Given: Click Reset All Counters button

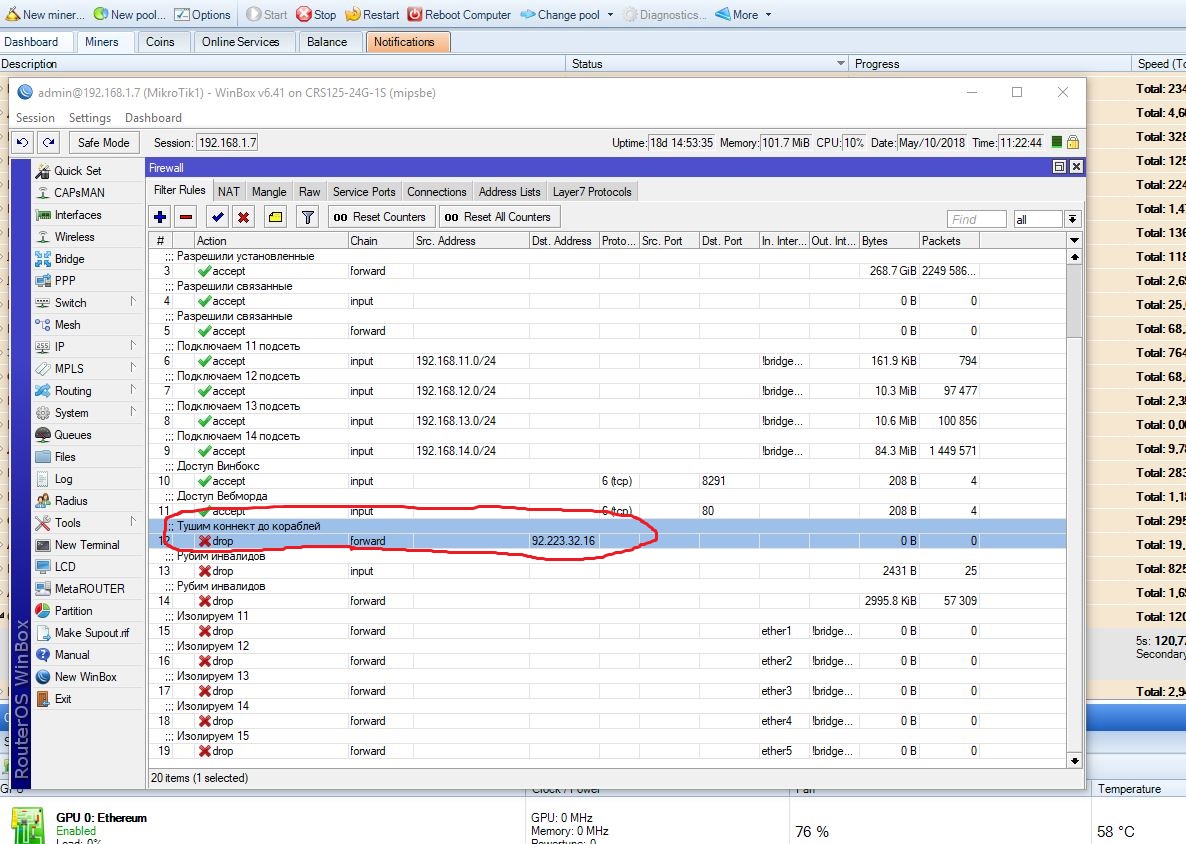Looking at the screenshot, I should pos(498,217).
